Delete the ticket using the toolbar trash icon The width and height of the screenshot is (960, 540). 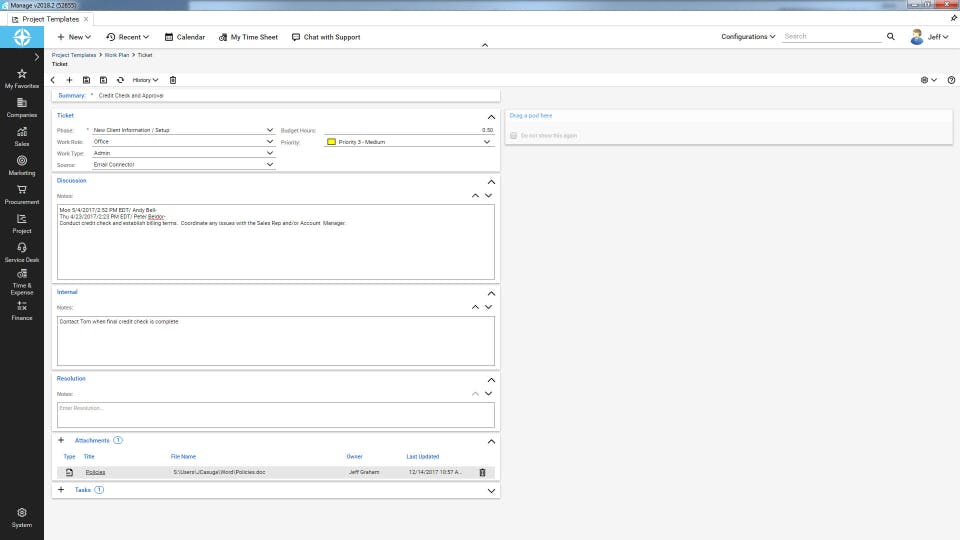pos(173,80)
